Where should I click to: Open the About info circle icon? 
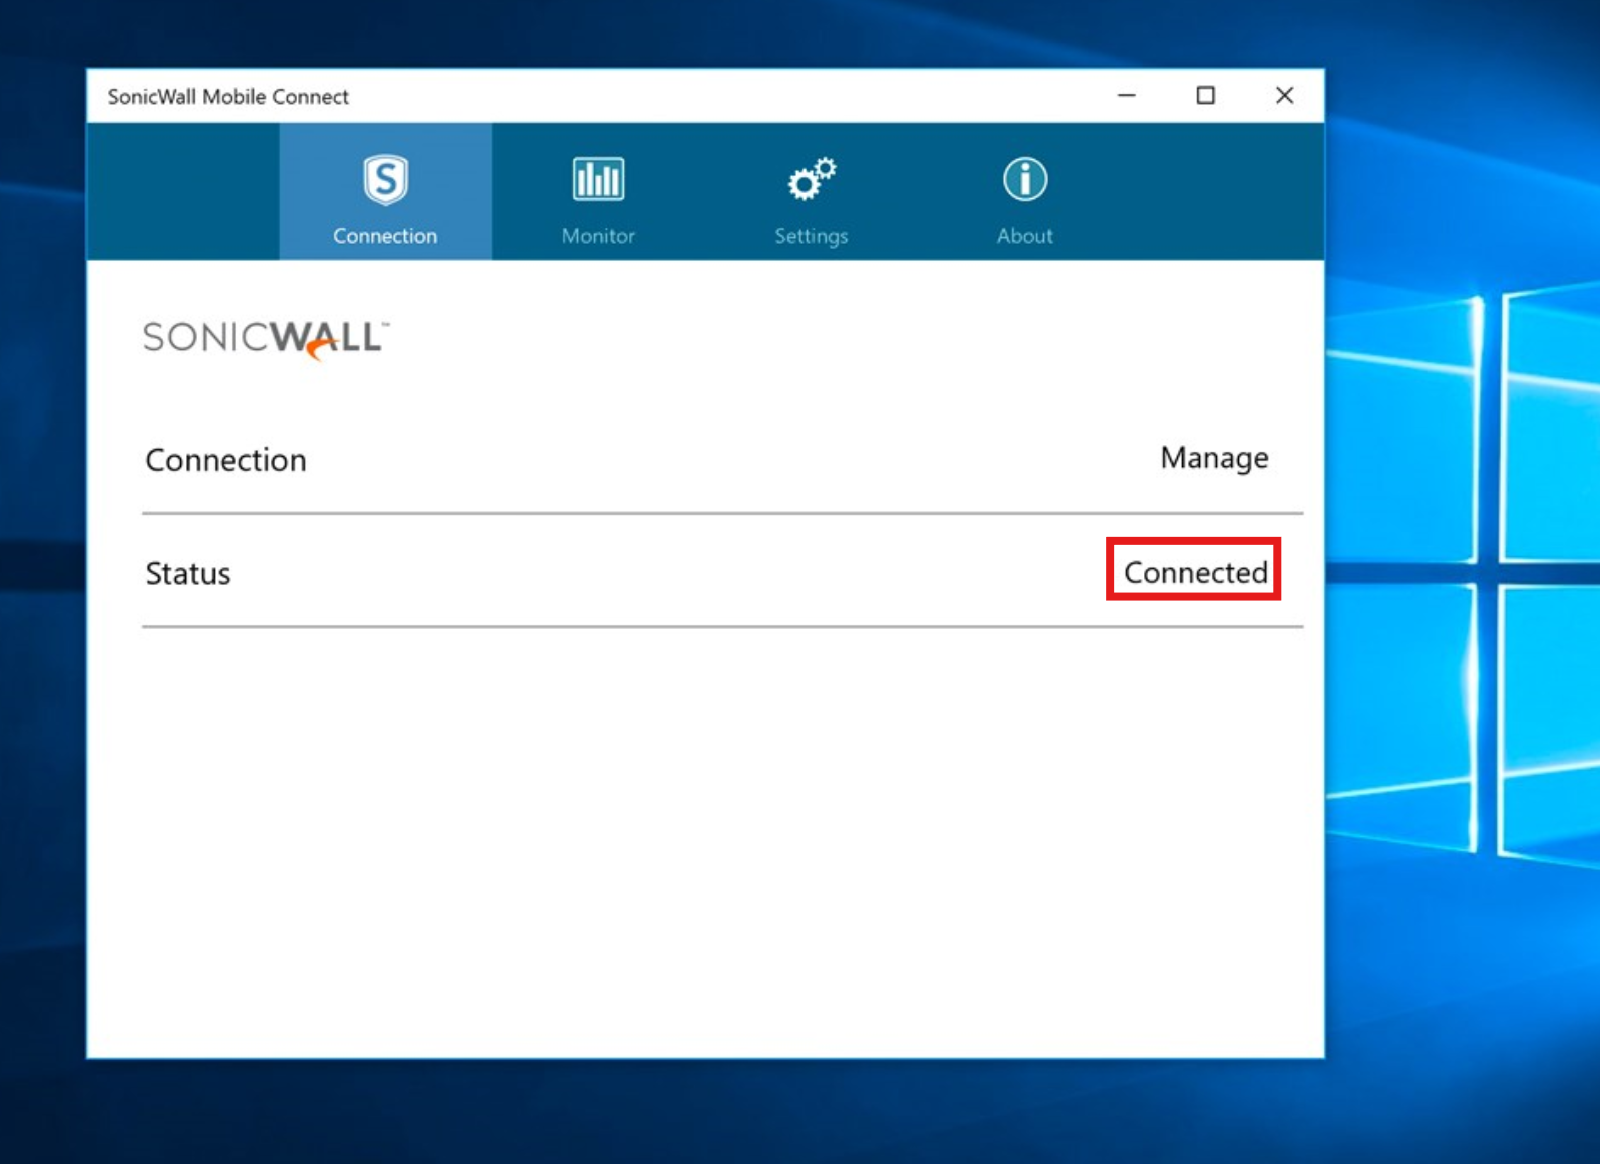click(1024, 181)
